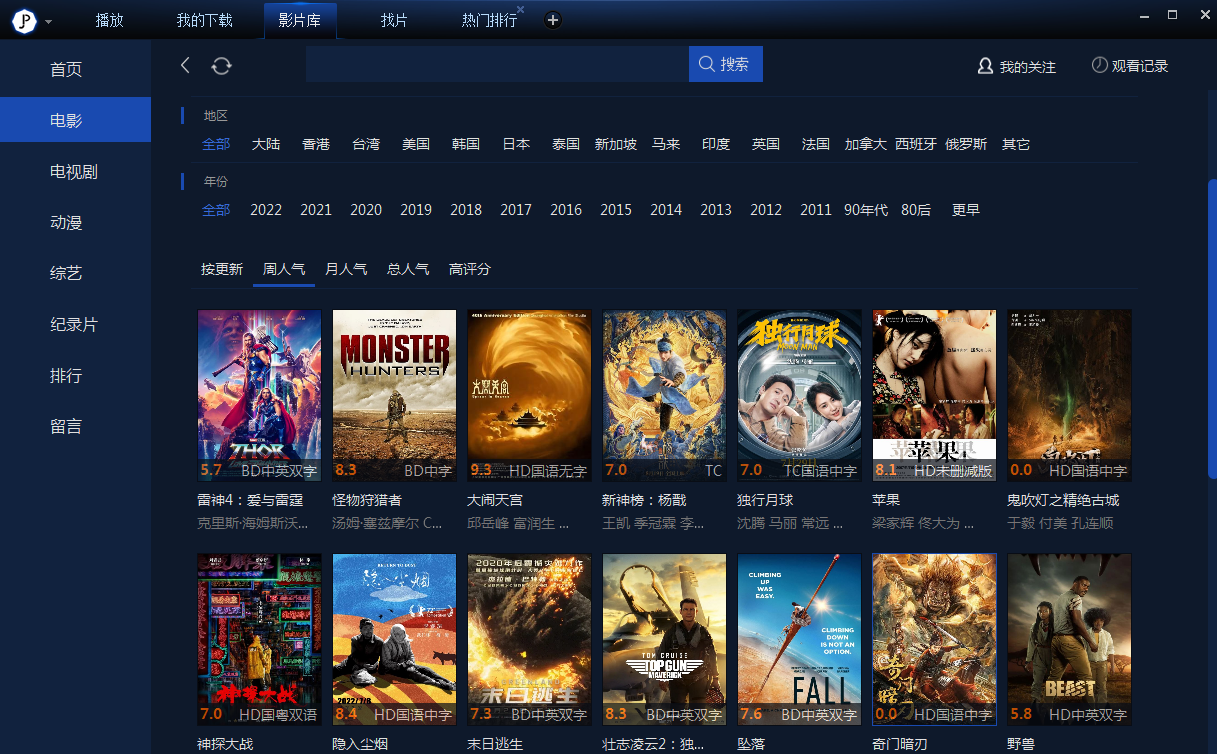The image size is (1217, 754).
Task: Filter year by 更早
Action: tap(966, 210)
